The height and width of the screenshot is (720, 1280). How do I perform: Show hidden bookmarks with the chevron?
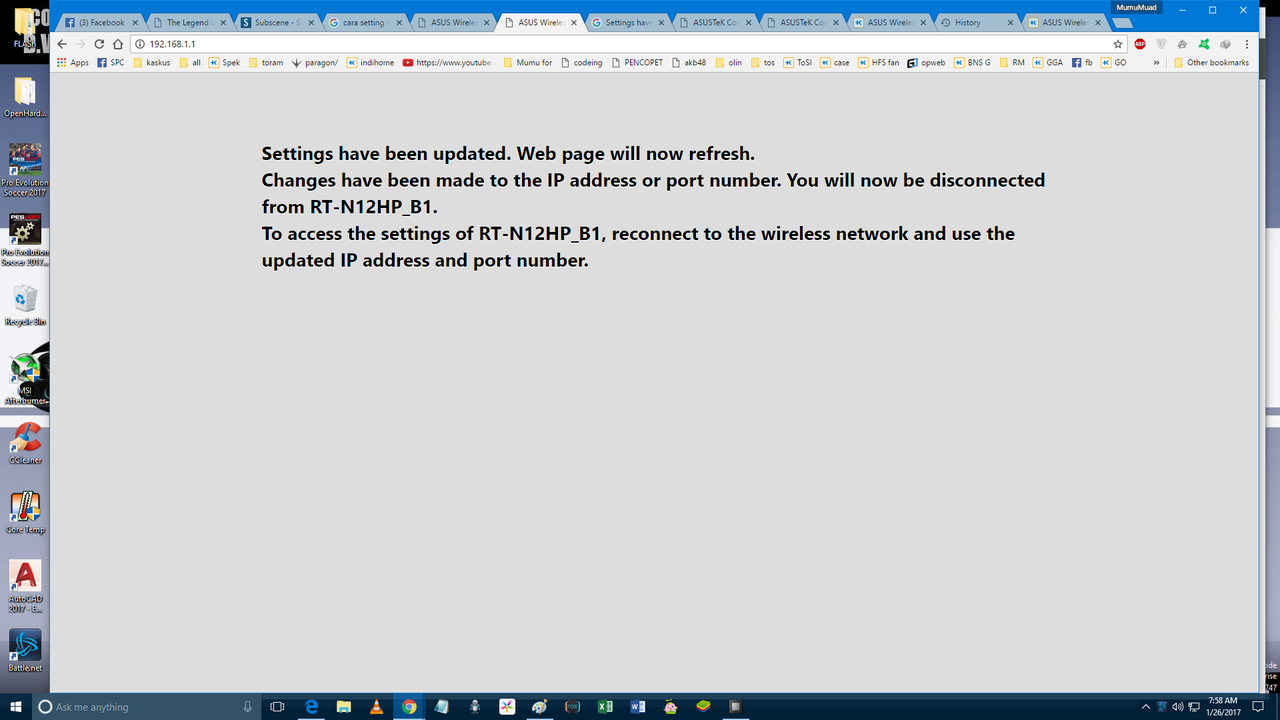(1156, 62)
